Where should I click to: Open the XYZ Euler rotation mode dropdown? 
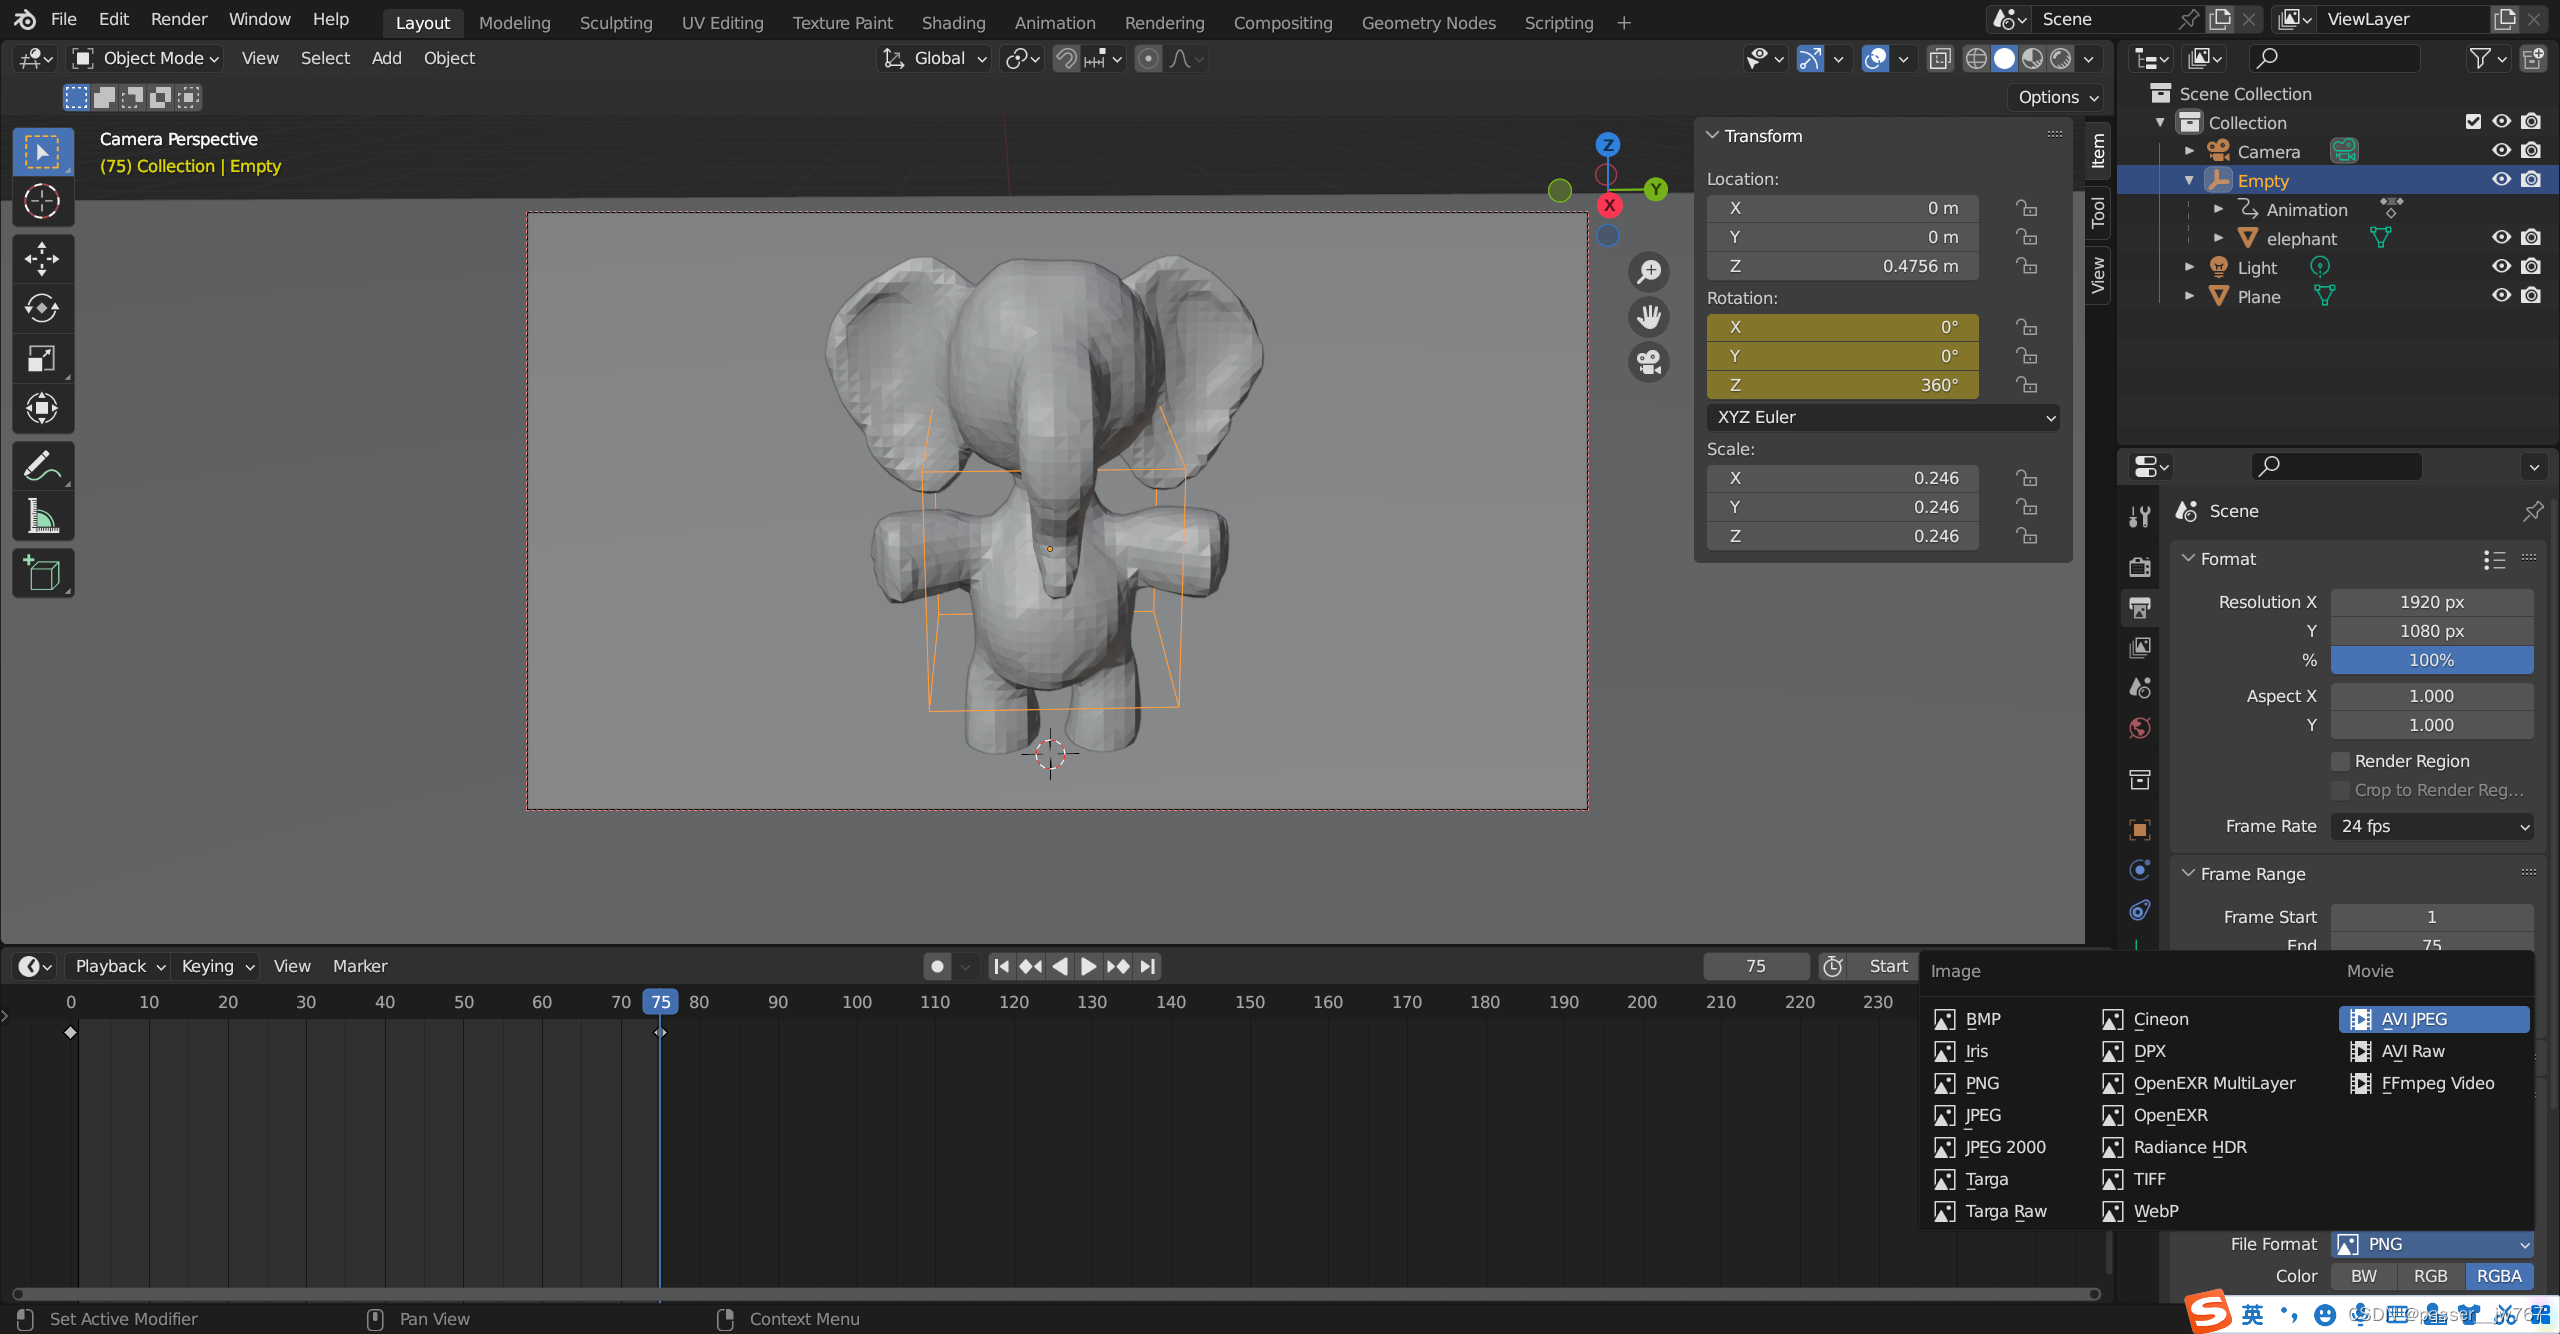1884,417
